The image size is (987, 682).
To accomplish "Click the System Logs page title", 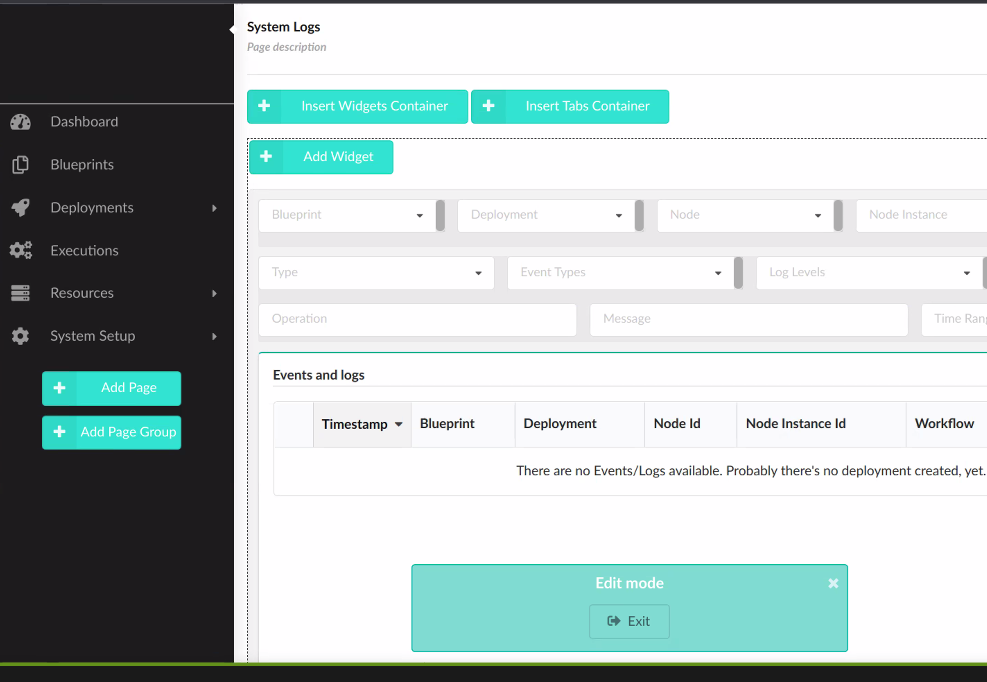I will point(283,27).
